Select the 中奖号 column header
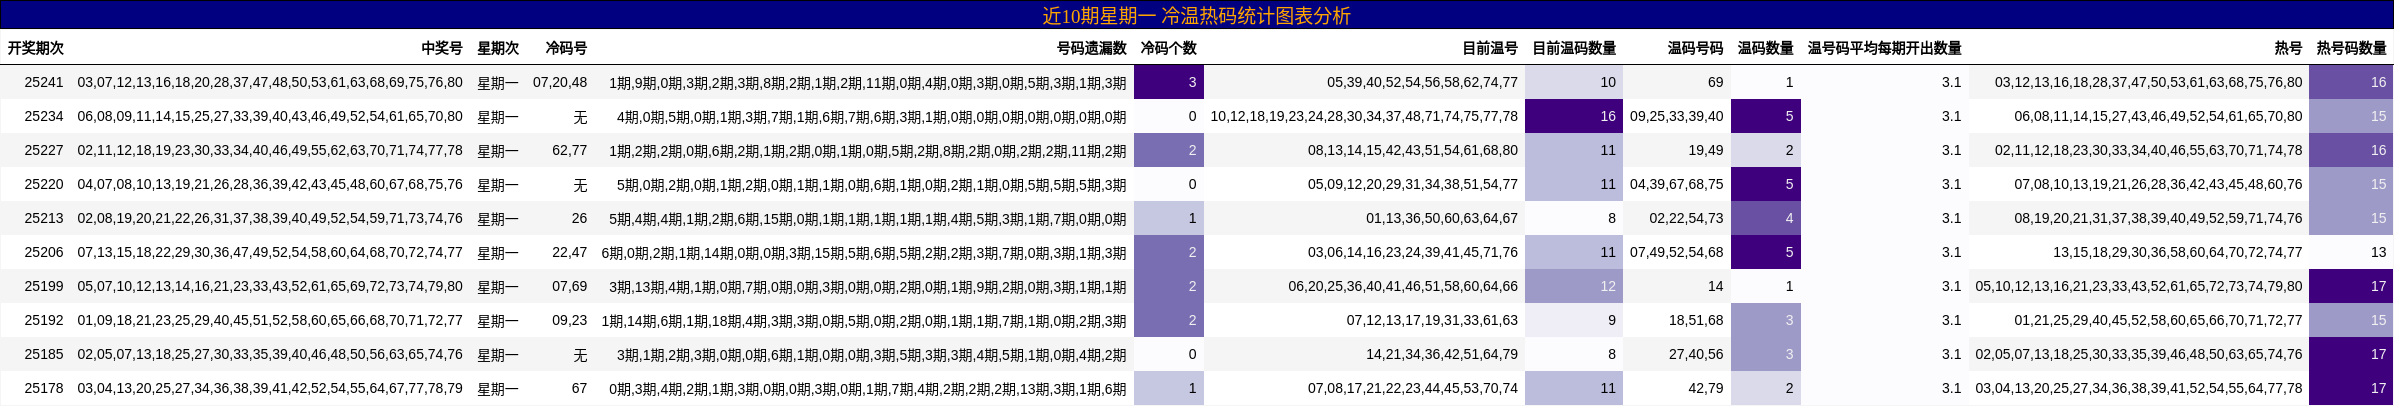 442,48
